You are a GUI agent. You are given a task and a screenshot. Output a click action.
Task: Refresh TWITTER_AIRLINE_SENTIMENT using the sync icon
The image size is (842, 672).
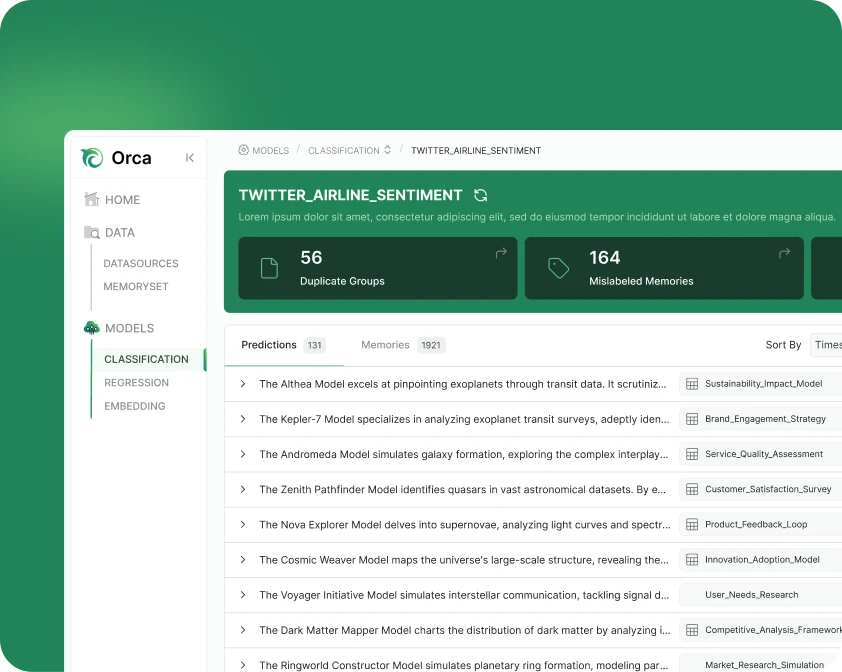point(481,195)
